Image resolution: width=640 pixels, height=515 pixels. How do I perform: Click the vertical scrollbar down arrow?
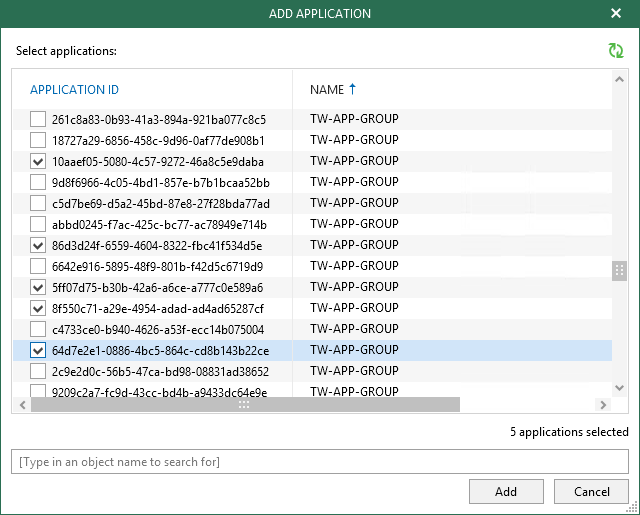point(619,387)
